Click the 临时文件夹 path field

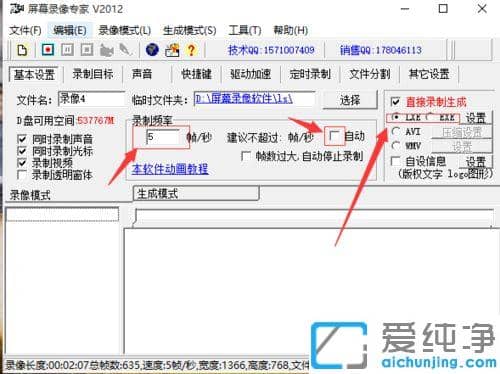click(x=254, y=99)
